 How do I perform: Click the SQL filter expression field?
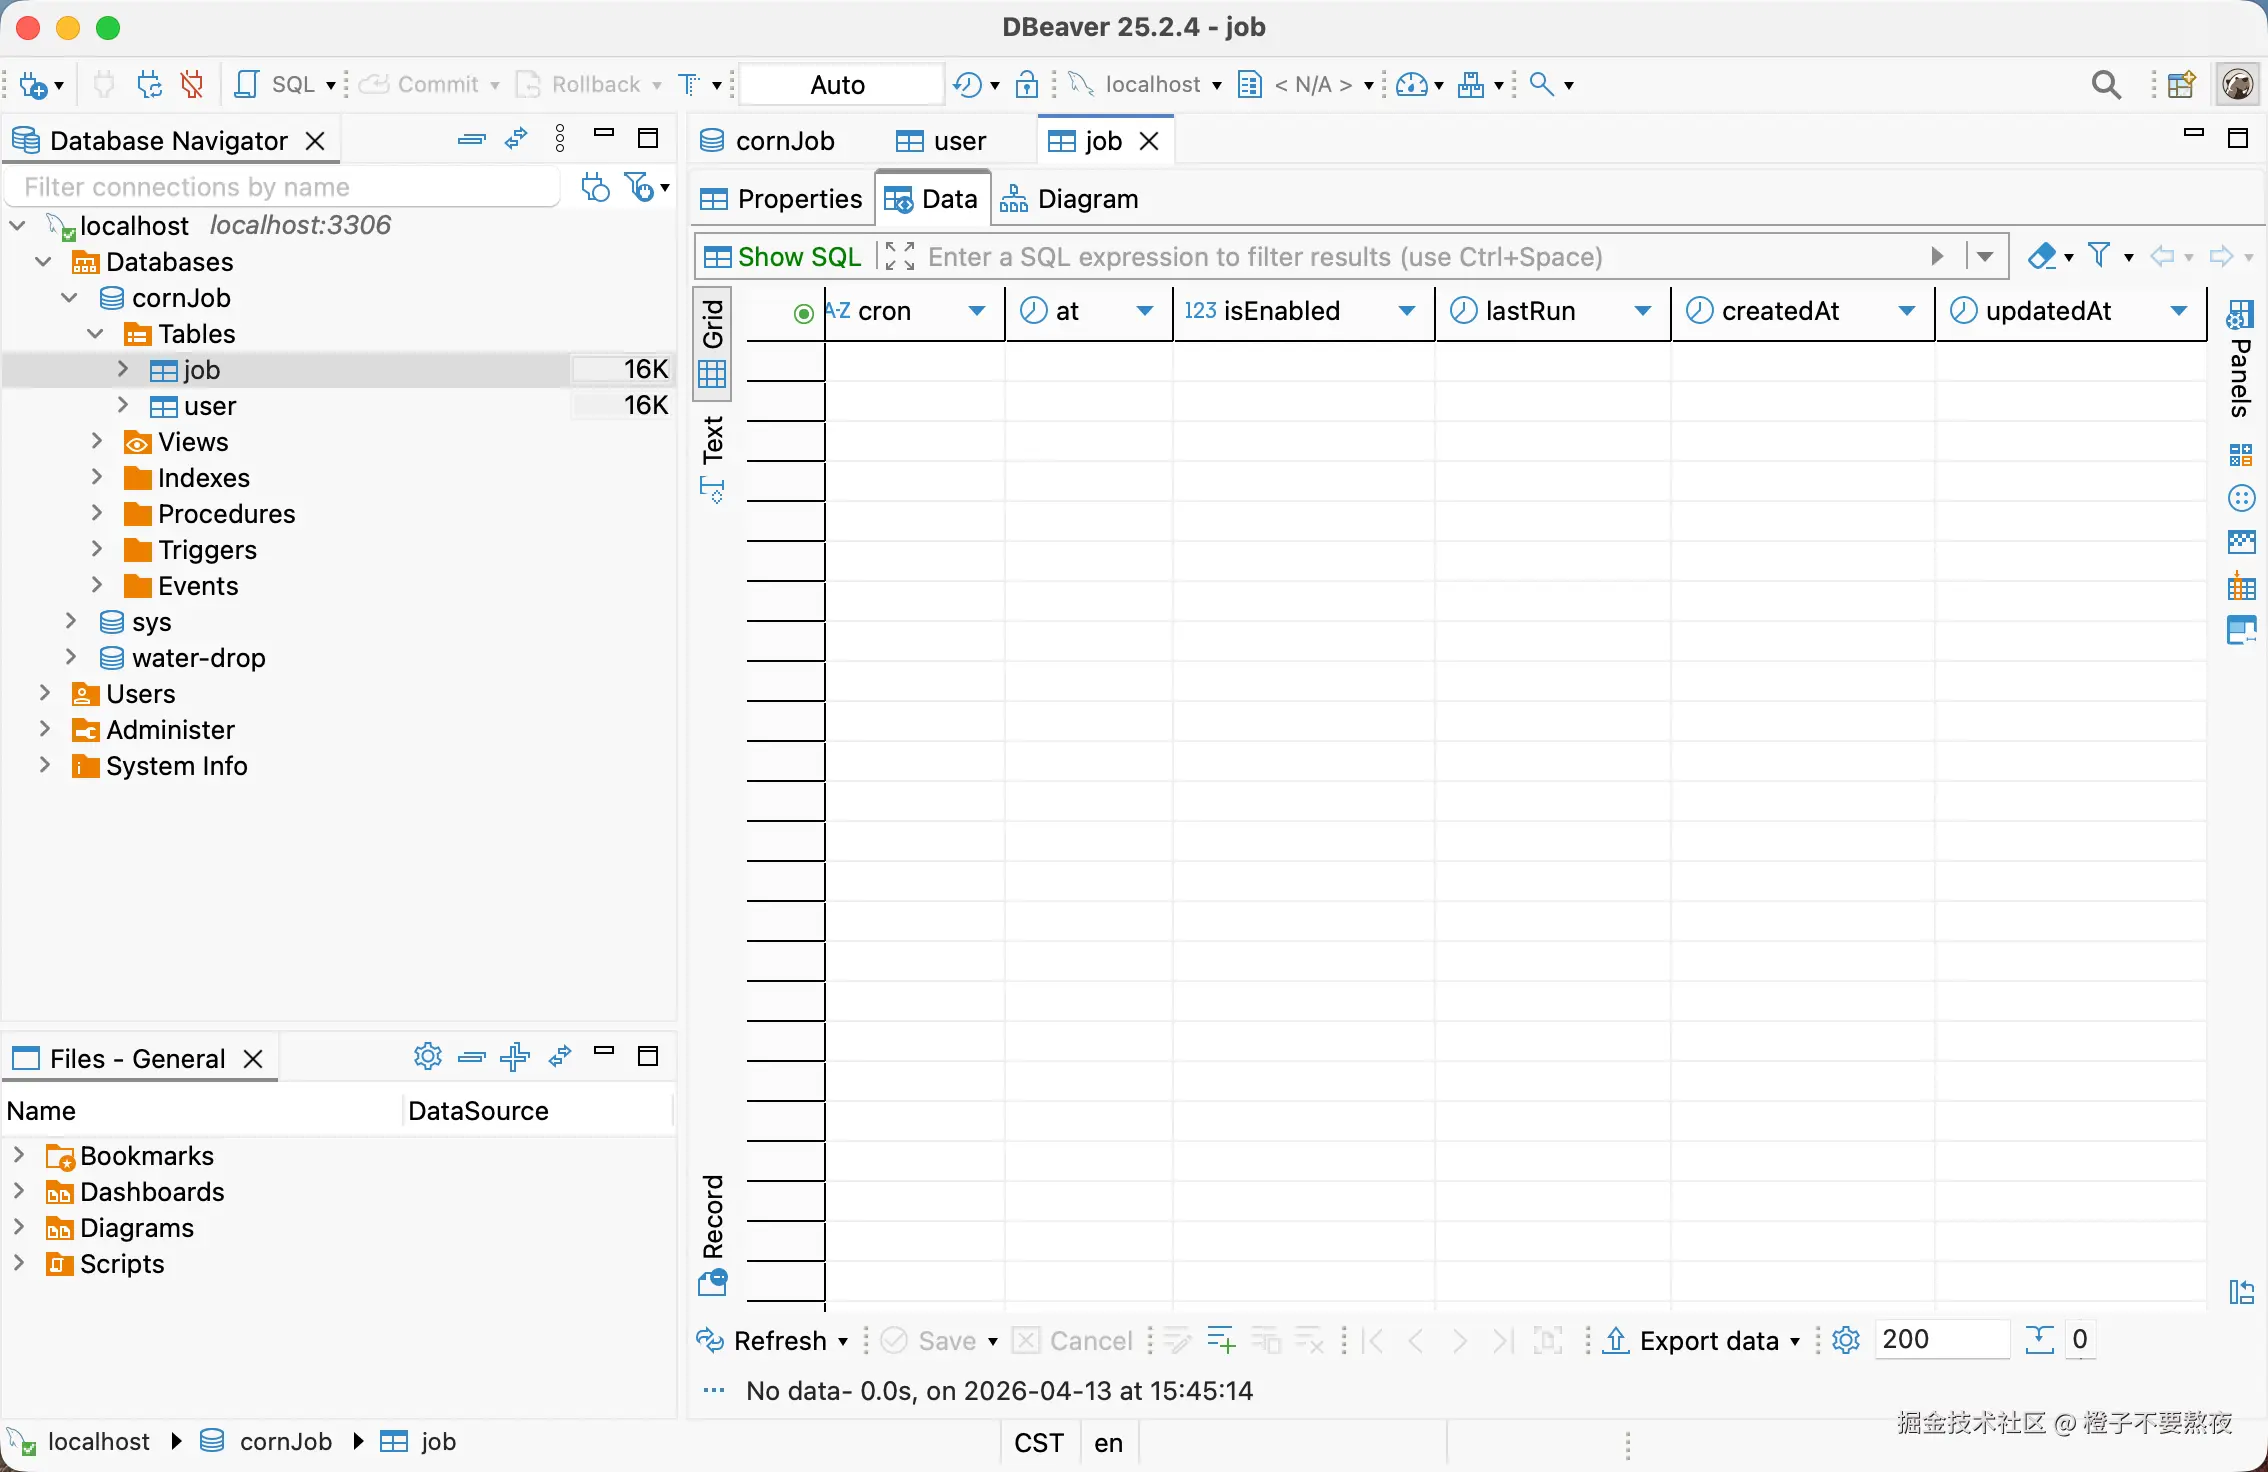pos(1400,257)
